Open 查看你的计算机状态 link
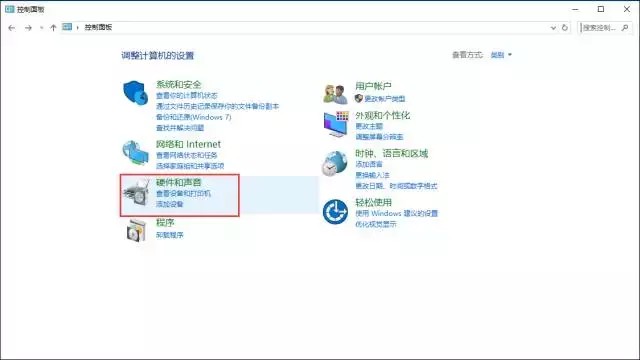Screen dimensions: 640x360 (187, 96)
